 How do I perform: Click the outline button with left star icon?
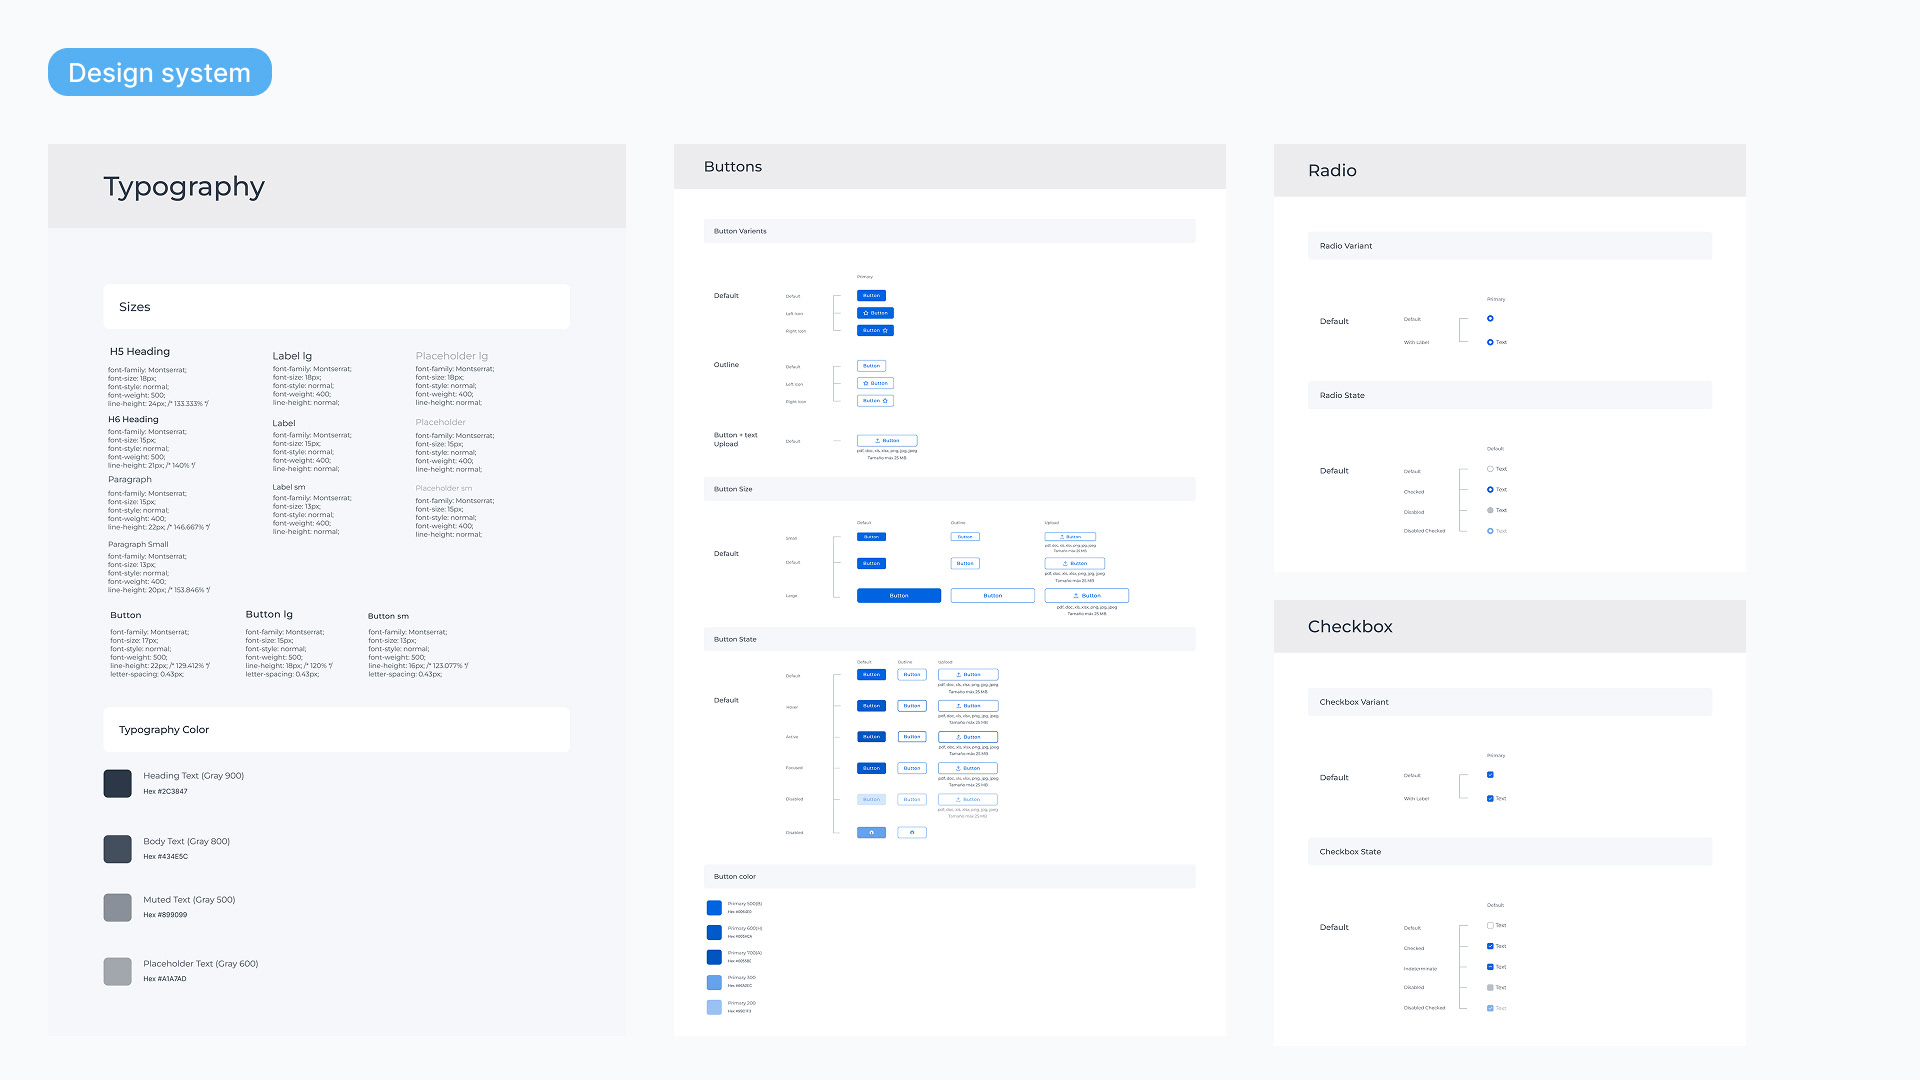pos(875,383)
